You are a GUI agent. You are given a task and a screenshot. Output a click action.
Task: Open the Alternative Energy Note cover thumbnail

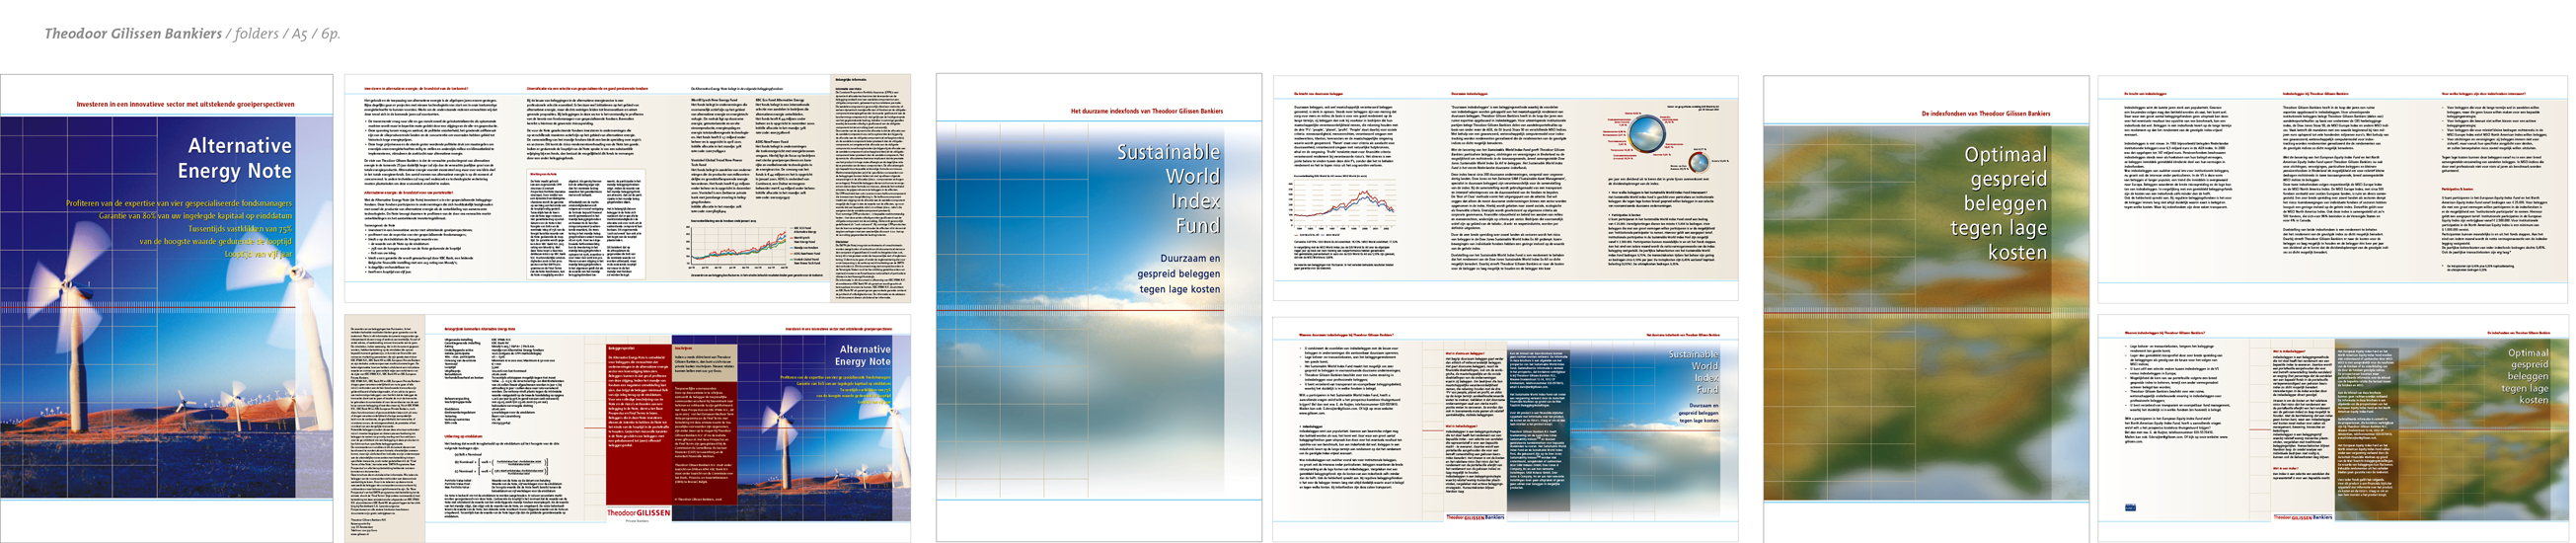[x=167, y=308]
